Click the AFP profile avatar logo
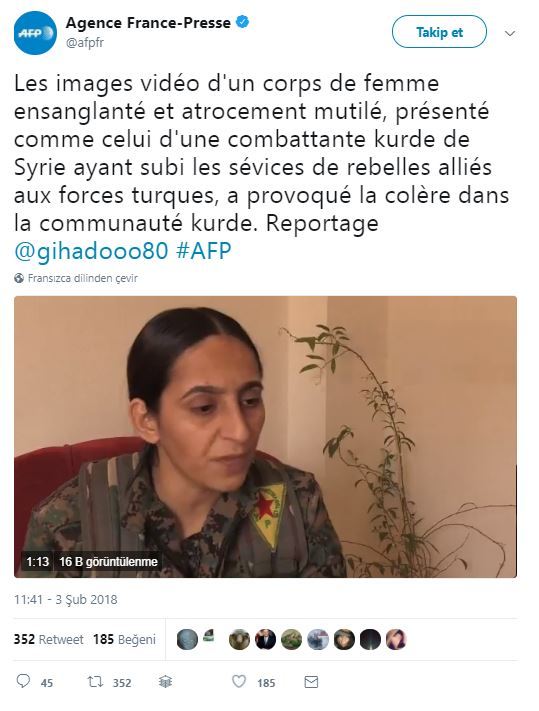 35,33
